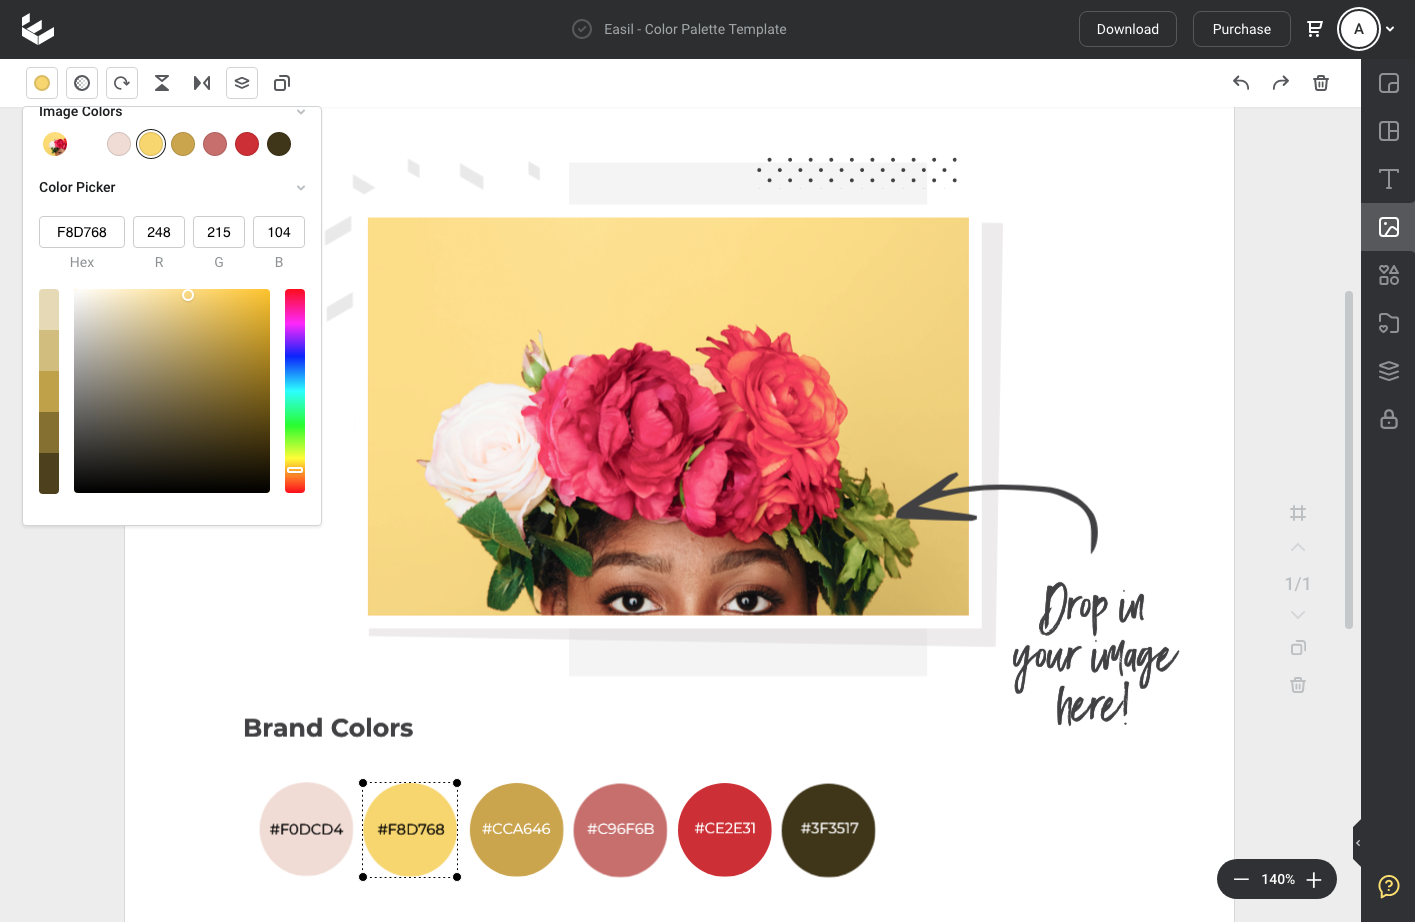This screenshot has height=922, width=1415.
Task: Click the Purchase button
Action: click(x=1241, y=29)
